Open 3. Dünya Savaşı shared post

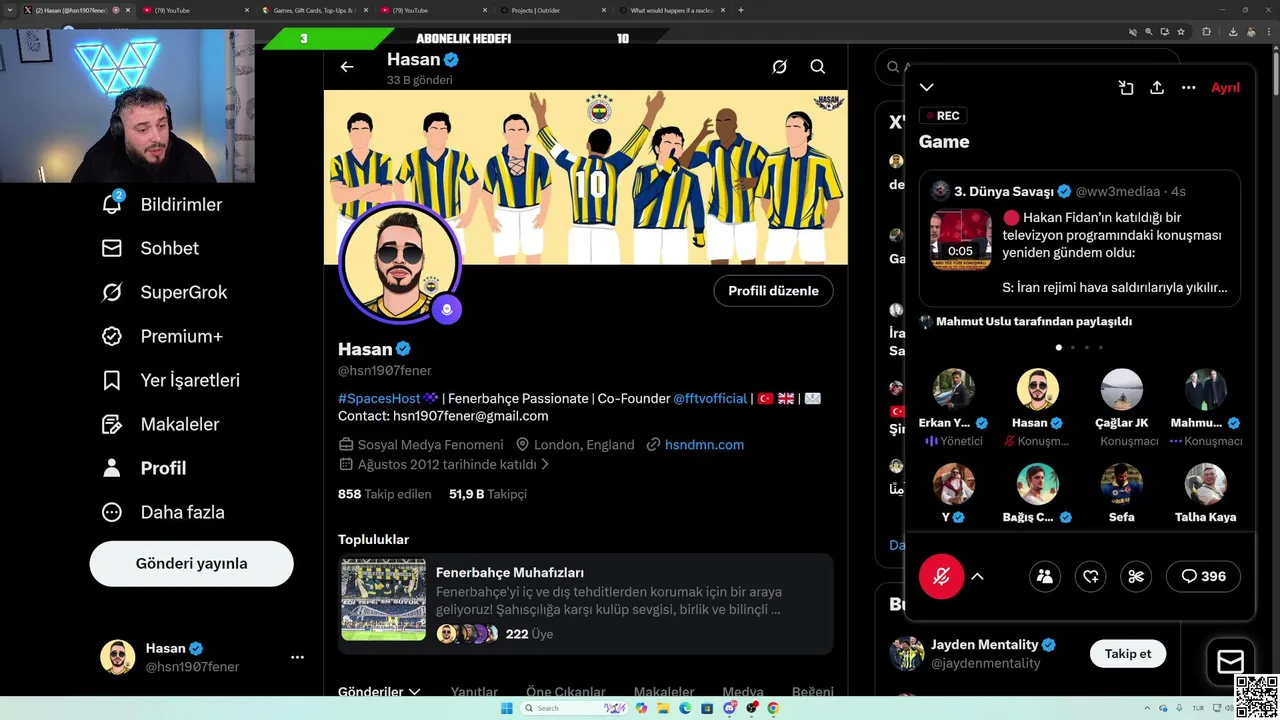[1080, 239]
